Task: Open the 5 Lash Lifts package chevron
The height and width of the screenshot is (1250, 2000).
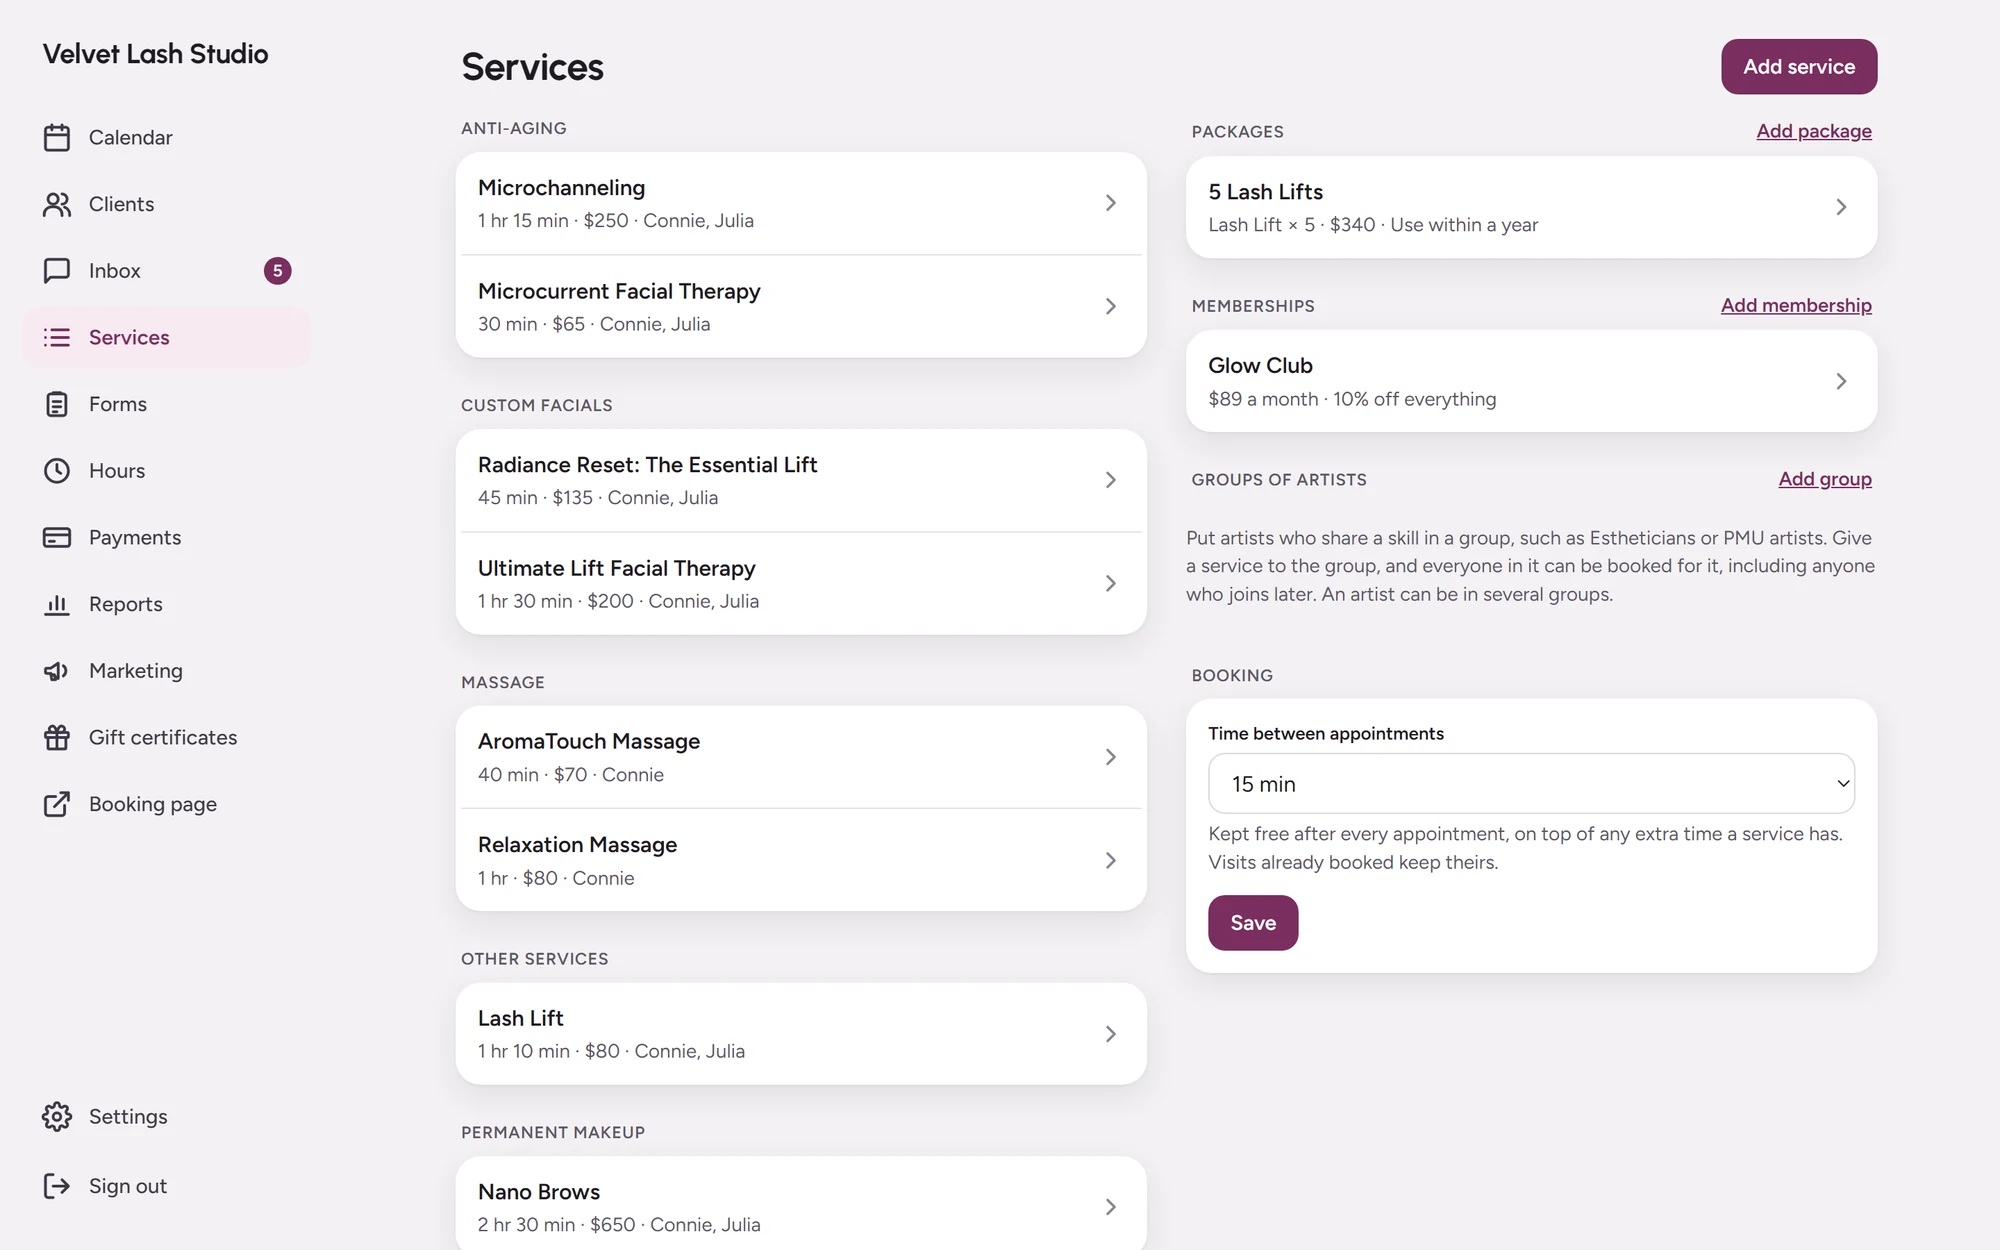Action: tap(1841, 207)
